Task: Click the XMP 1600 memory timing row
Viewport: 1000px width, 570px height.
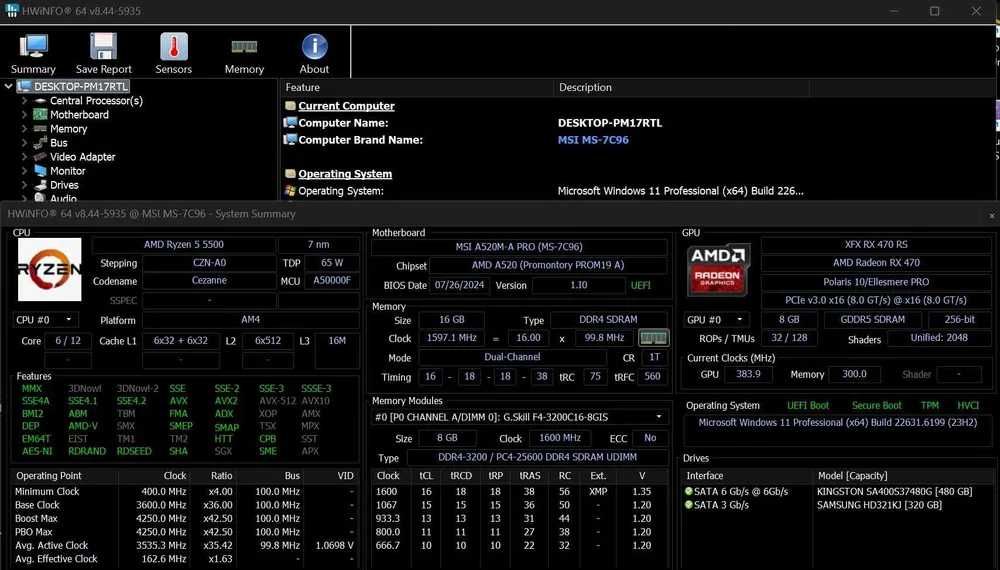Action: click(519, 492)
